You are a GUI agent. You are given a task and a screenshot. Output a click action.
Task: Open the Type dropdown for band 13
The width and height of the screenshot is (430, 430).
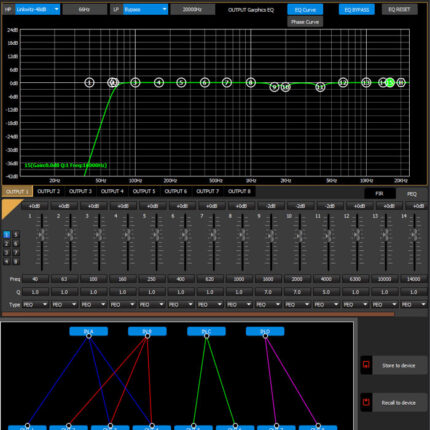[x=385, y=304]
